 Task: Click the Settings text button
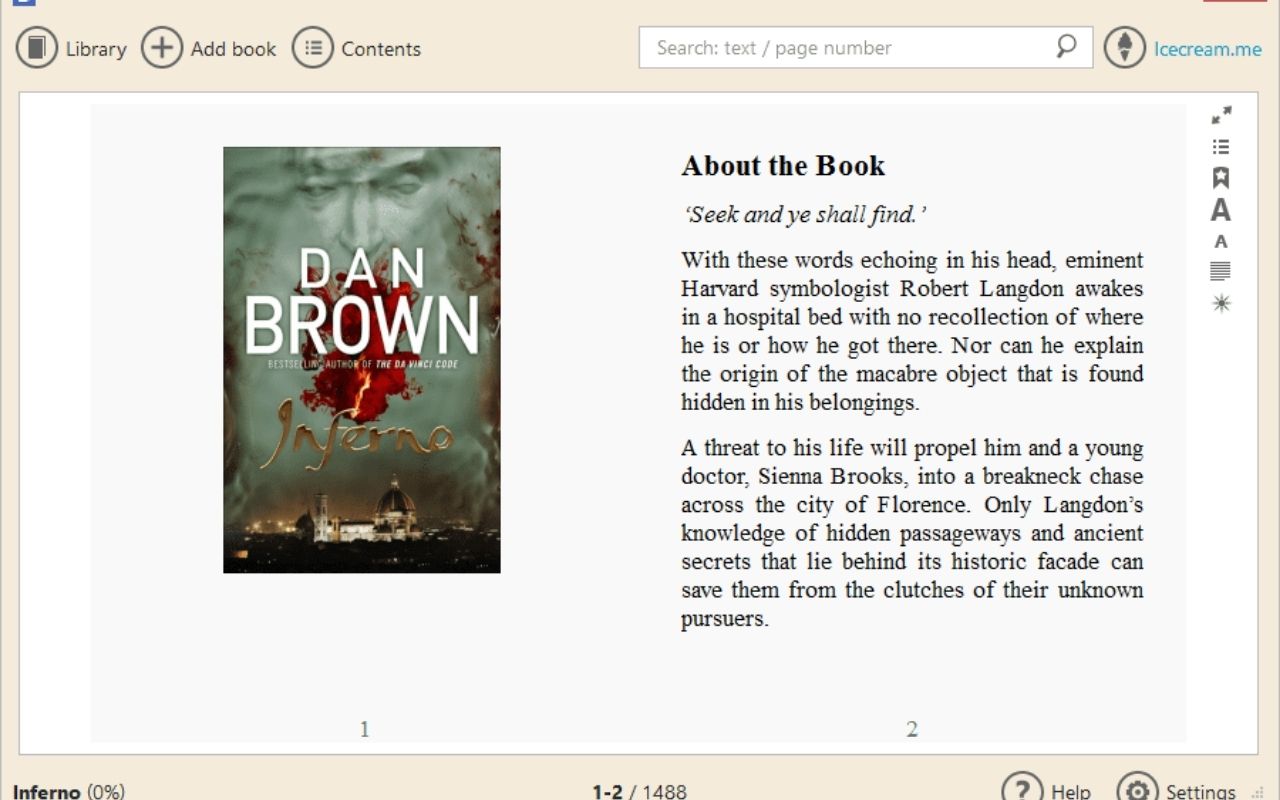click(1201, 791)
